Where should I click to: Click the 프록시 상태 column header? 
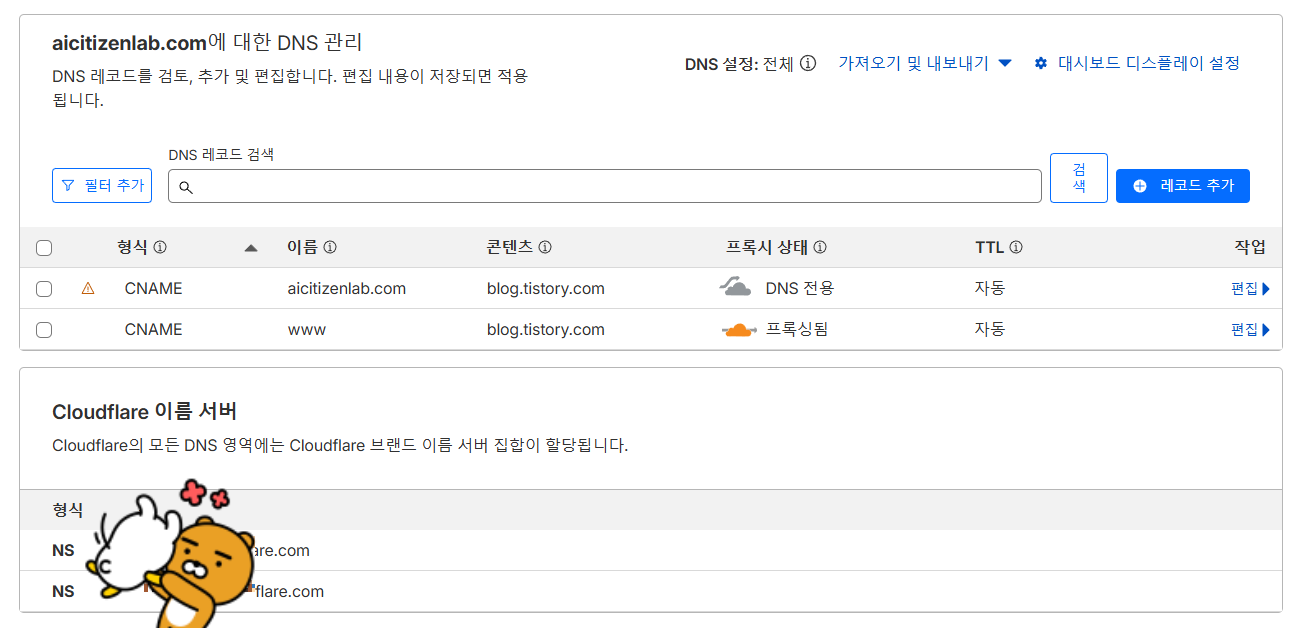tap(767, 247)
